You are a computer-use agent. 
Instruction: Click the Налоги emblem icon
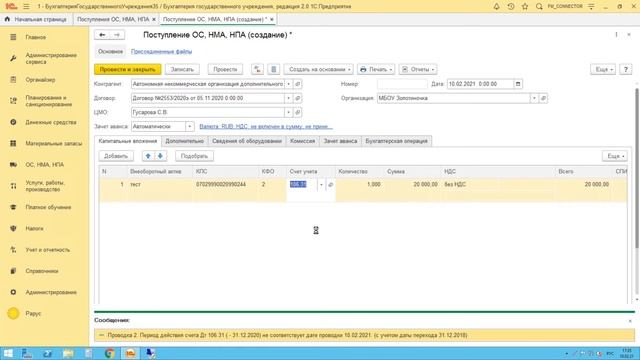click(13, 228)
